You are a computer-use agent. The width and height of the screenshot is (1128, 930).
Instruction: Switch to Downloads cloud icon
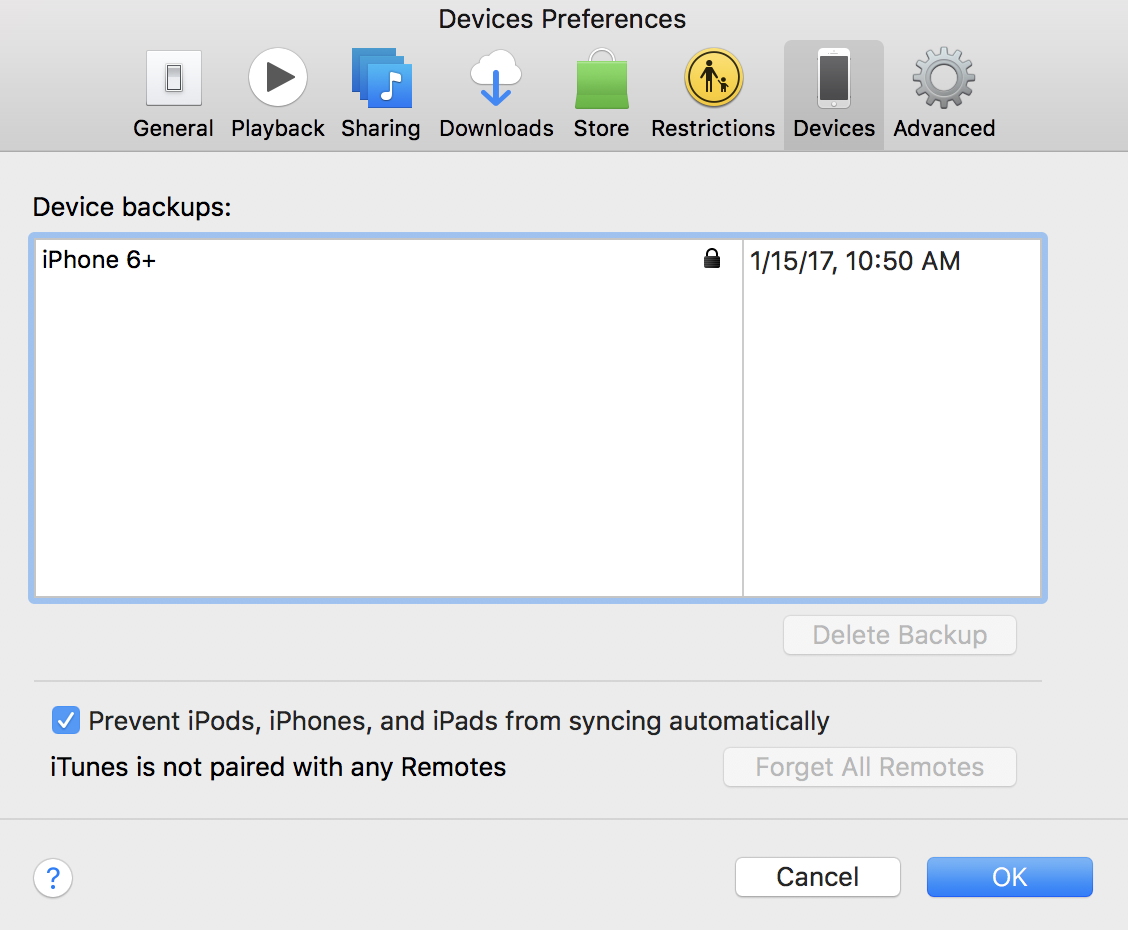click(x=496, y=78)
